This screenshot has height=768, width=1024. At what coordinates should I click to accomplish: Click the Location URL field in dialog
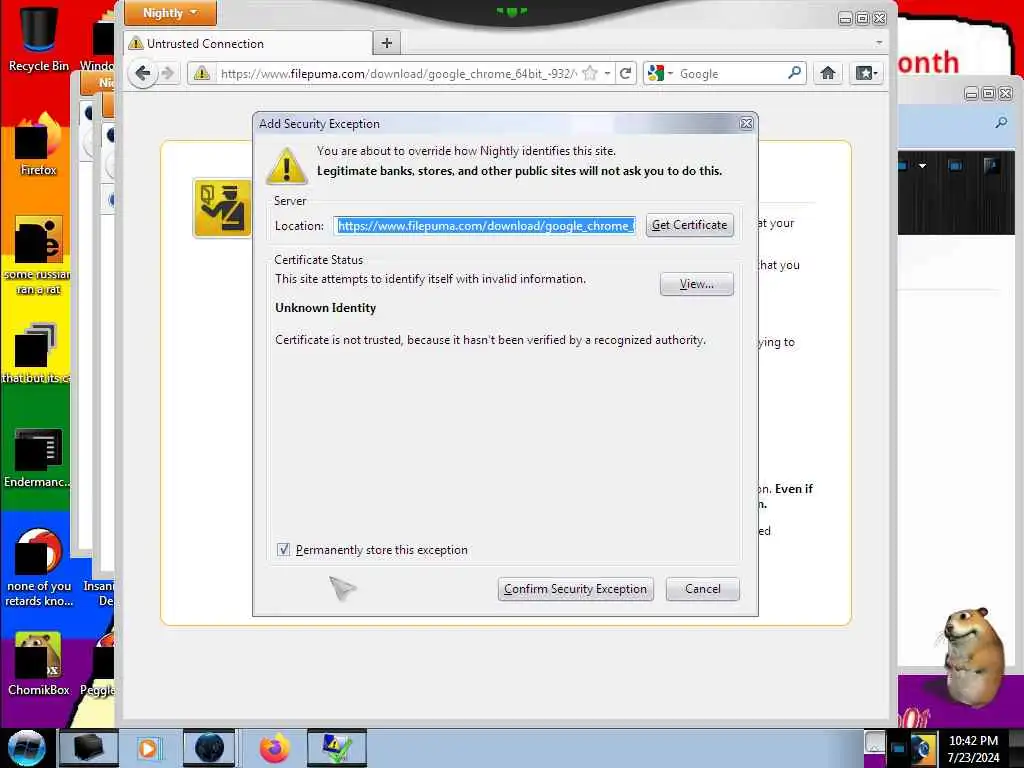(x=484, y=226)
